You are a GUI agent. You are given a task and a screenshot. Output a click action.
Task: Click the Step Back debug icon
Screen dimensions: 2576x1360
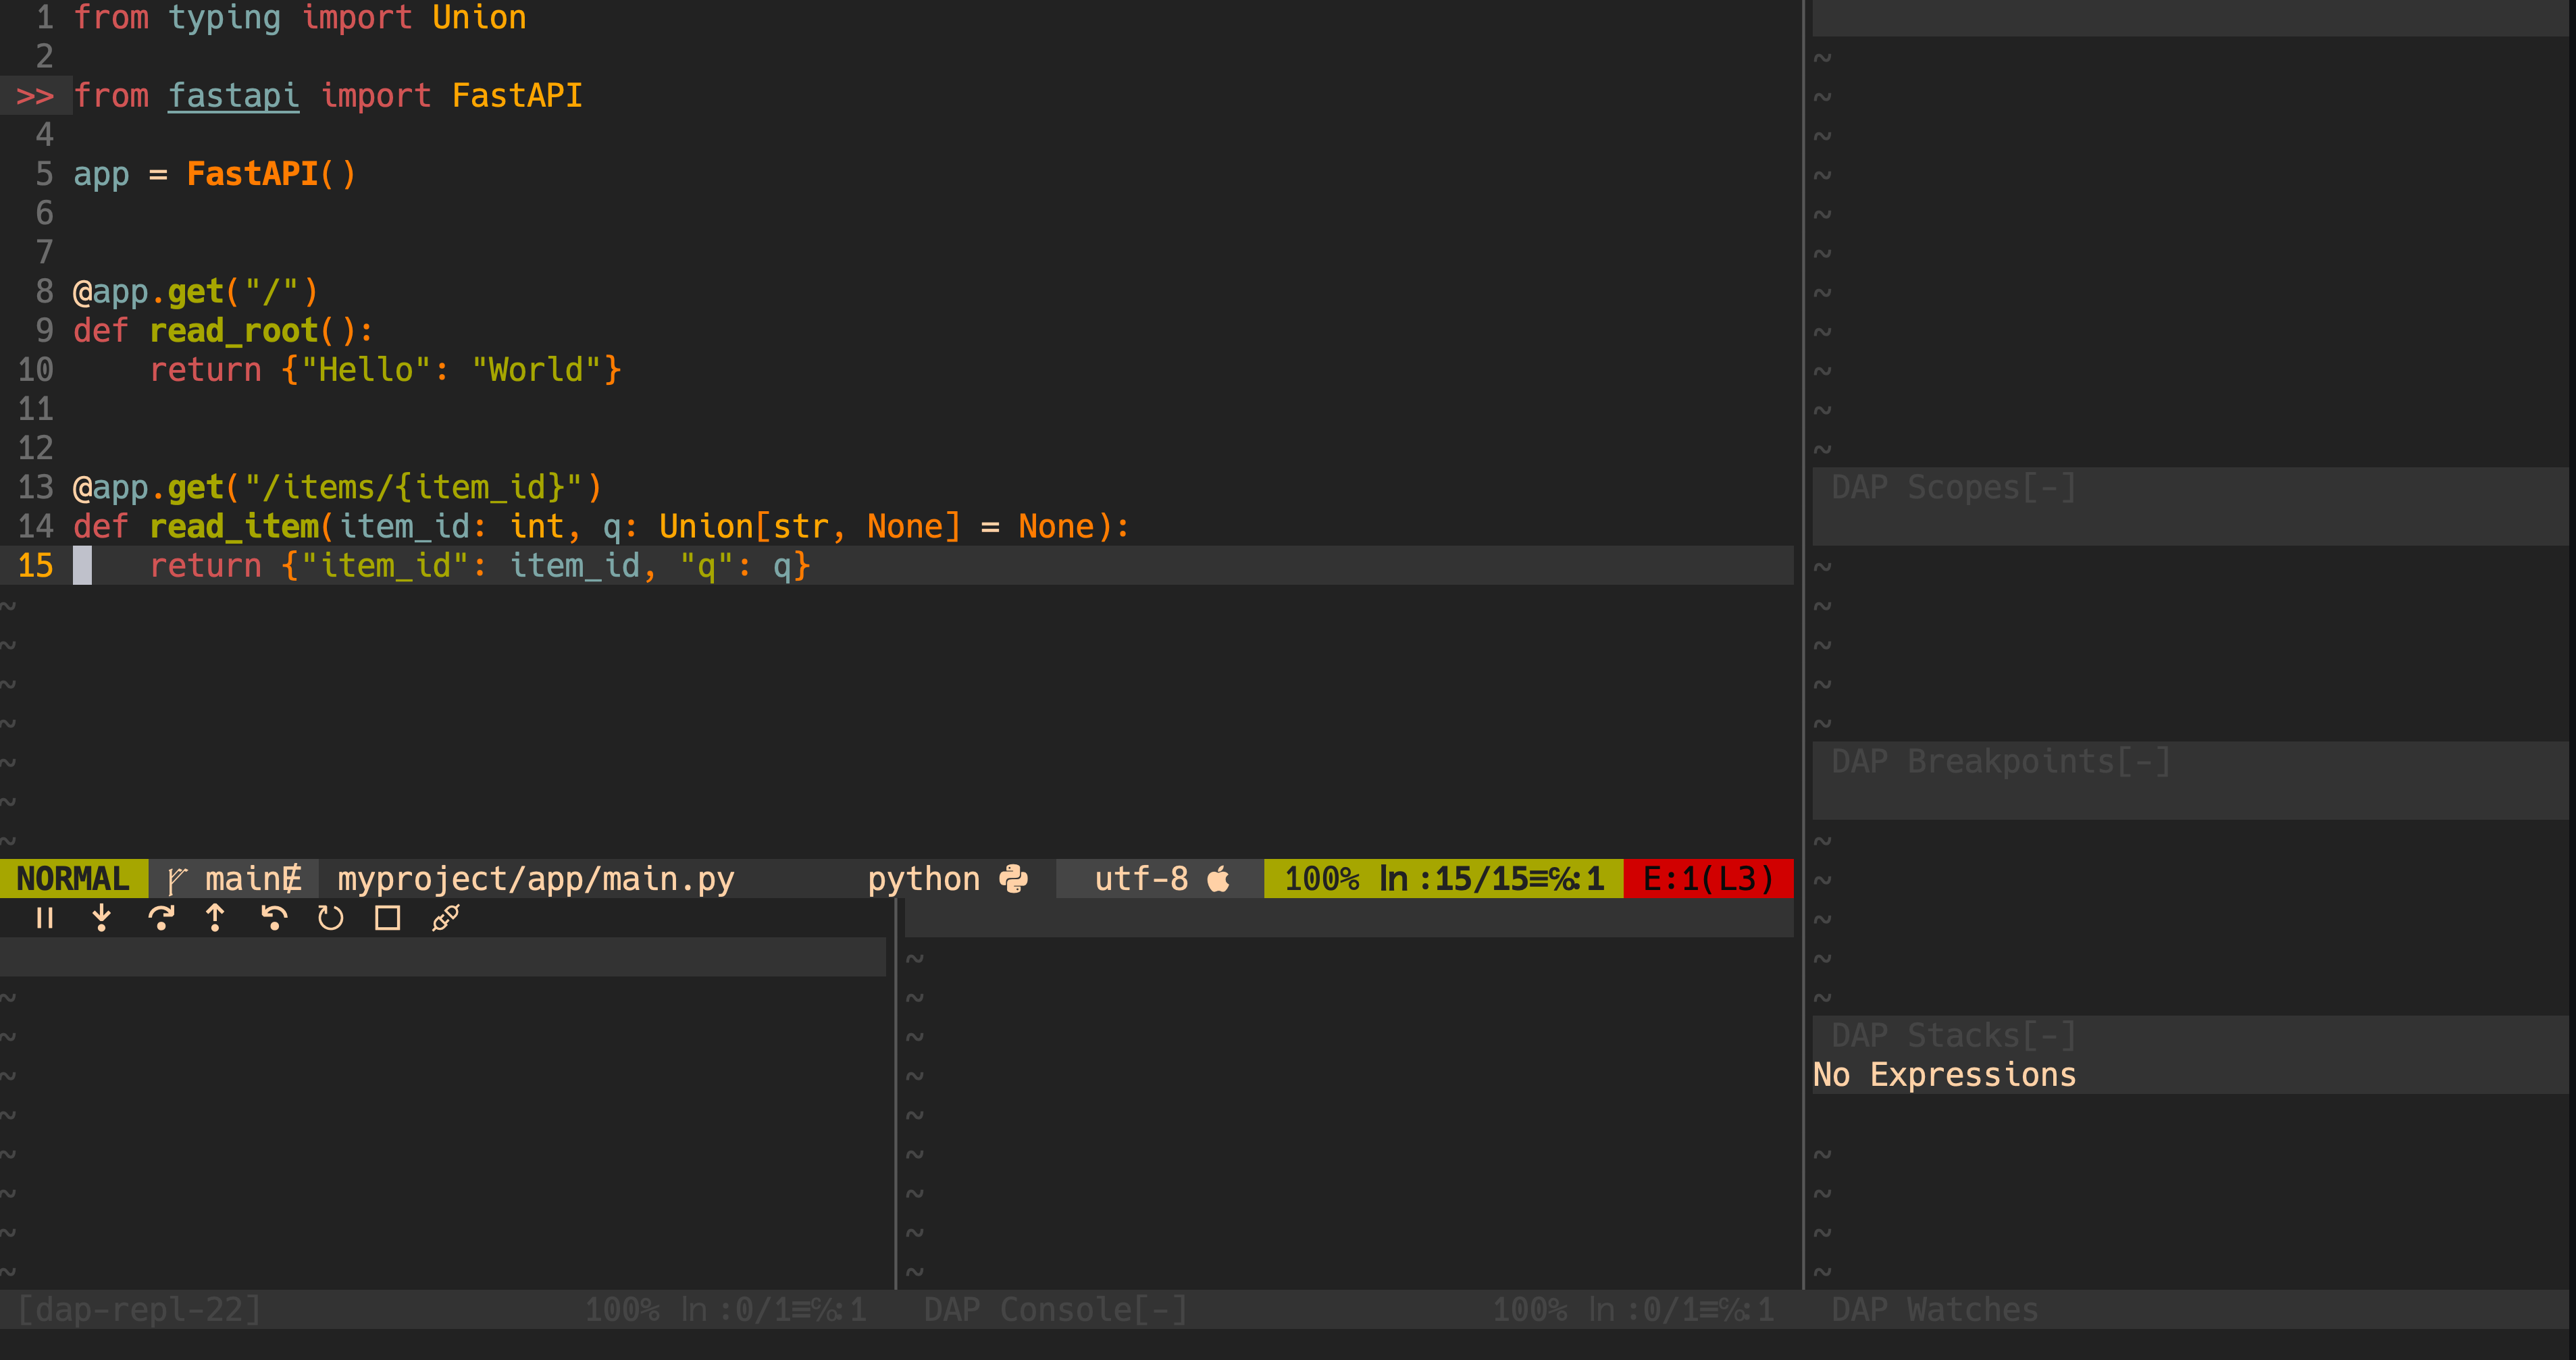pos(274,918)
